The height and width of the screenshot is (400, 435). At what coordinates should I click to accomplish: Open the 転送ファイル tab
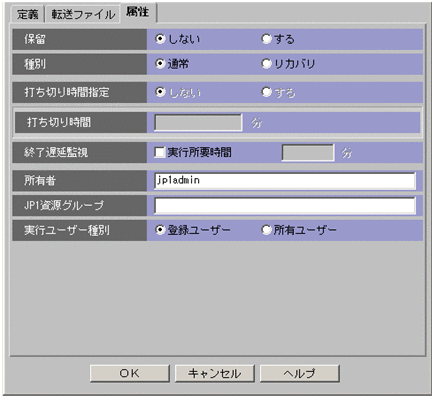83,15
